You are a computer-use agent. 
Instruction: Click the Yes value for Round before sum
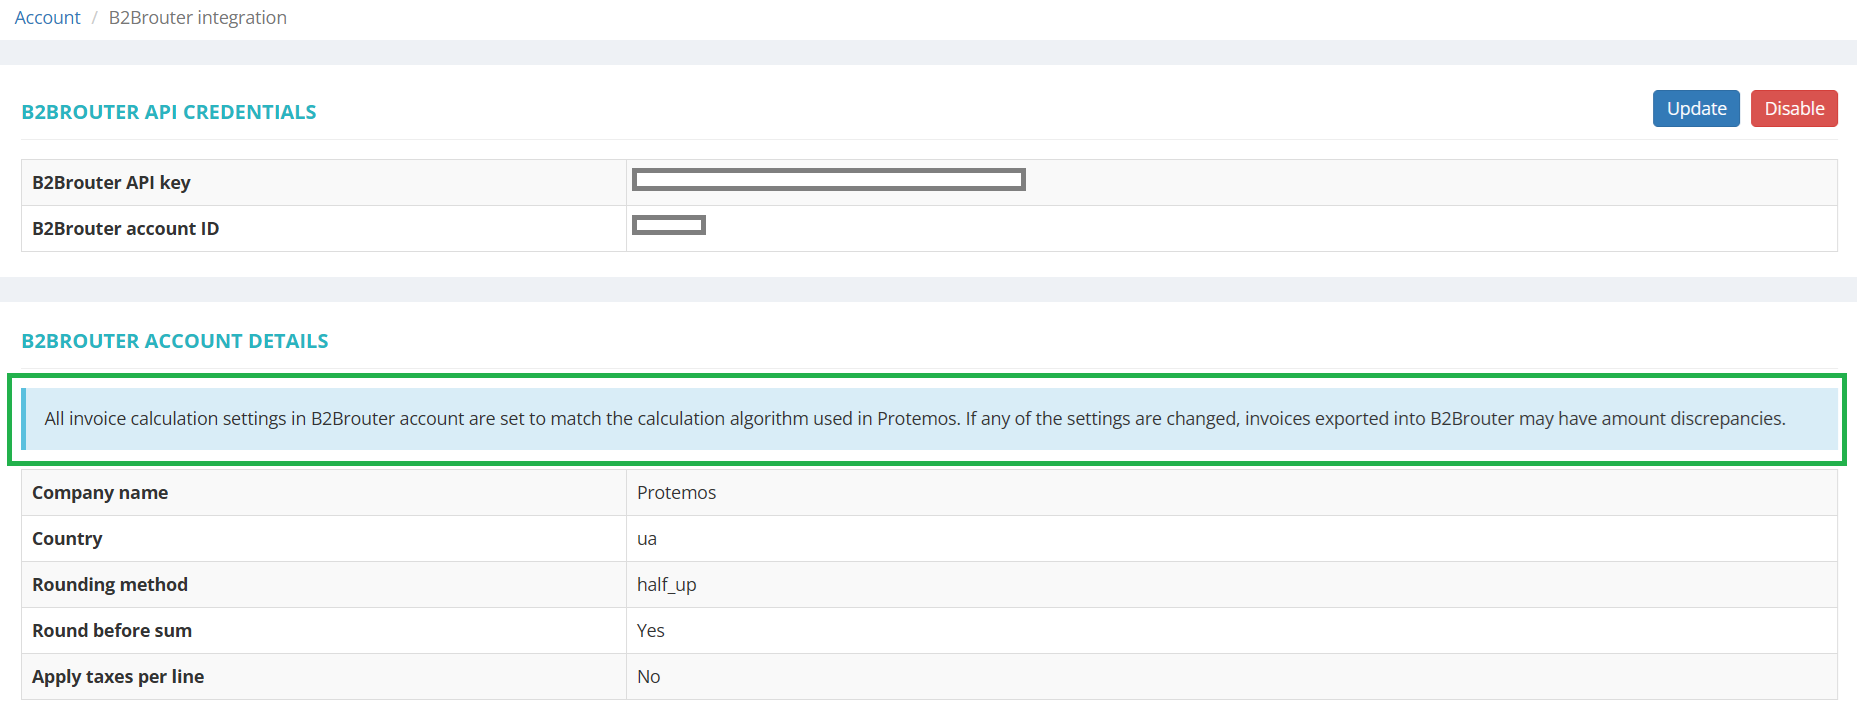(x=650, y=631)
